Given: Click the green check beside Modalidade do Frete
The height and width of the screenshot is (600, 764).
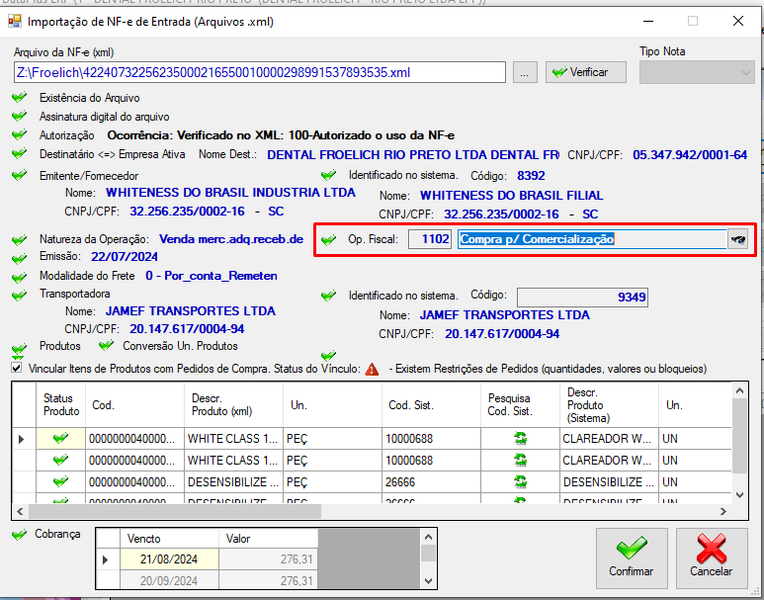Looking at the screenshot, I should [19, 277].
